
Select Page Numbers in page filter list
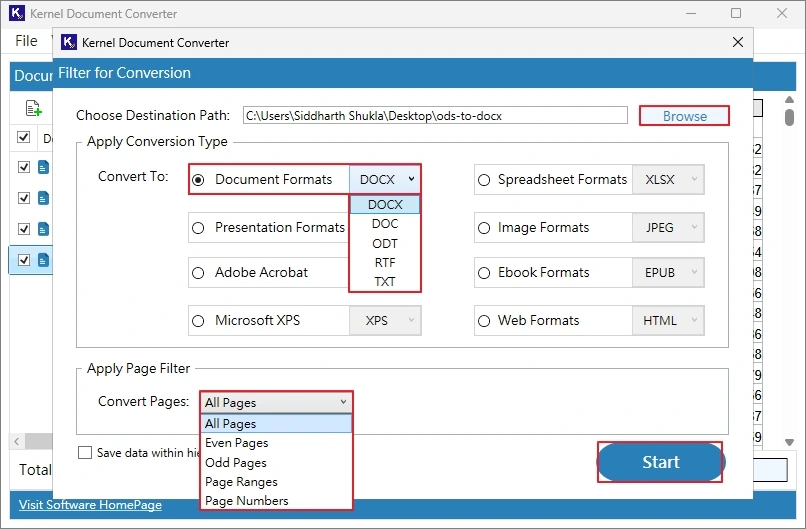[276, 500]
